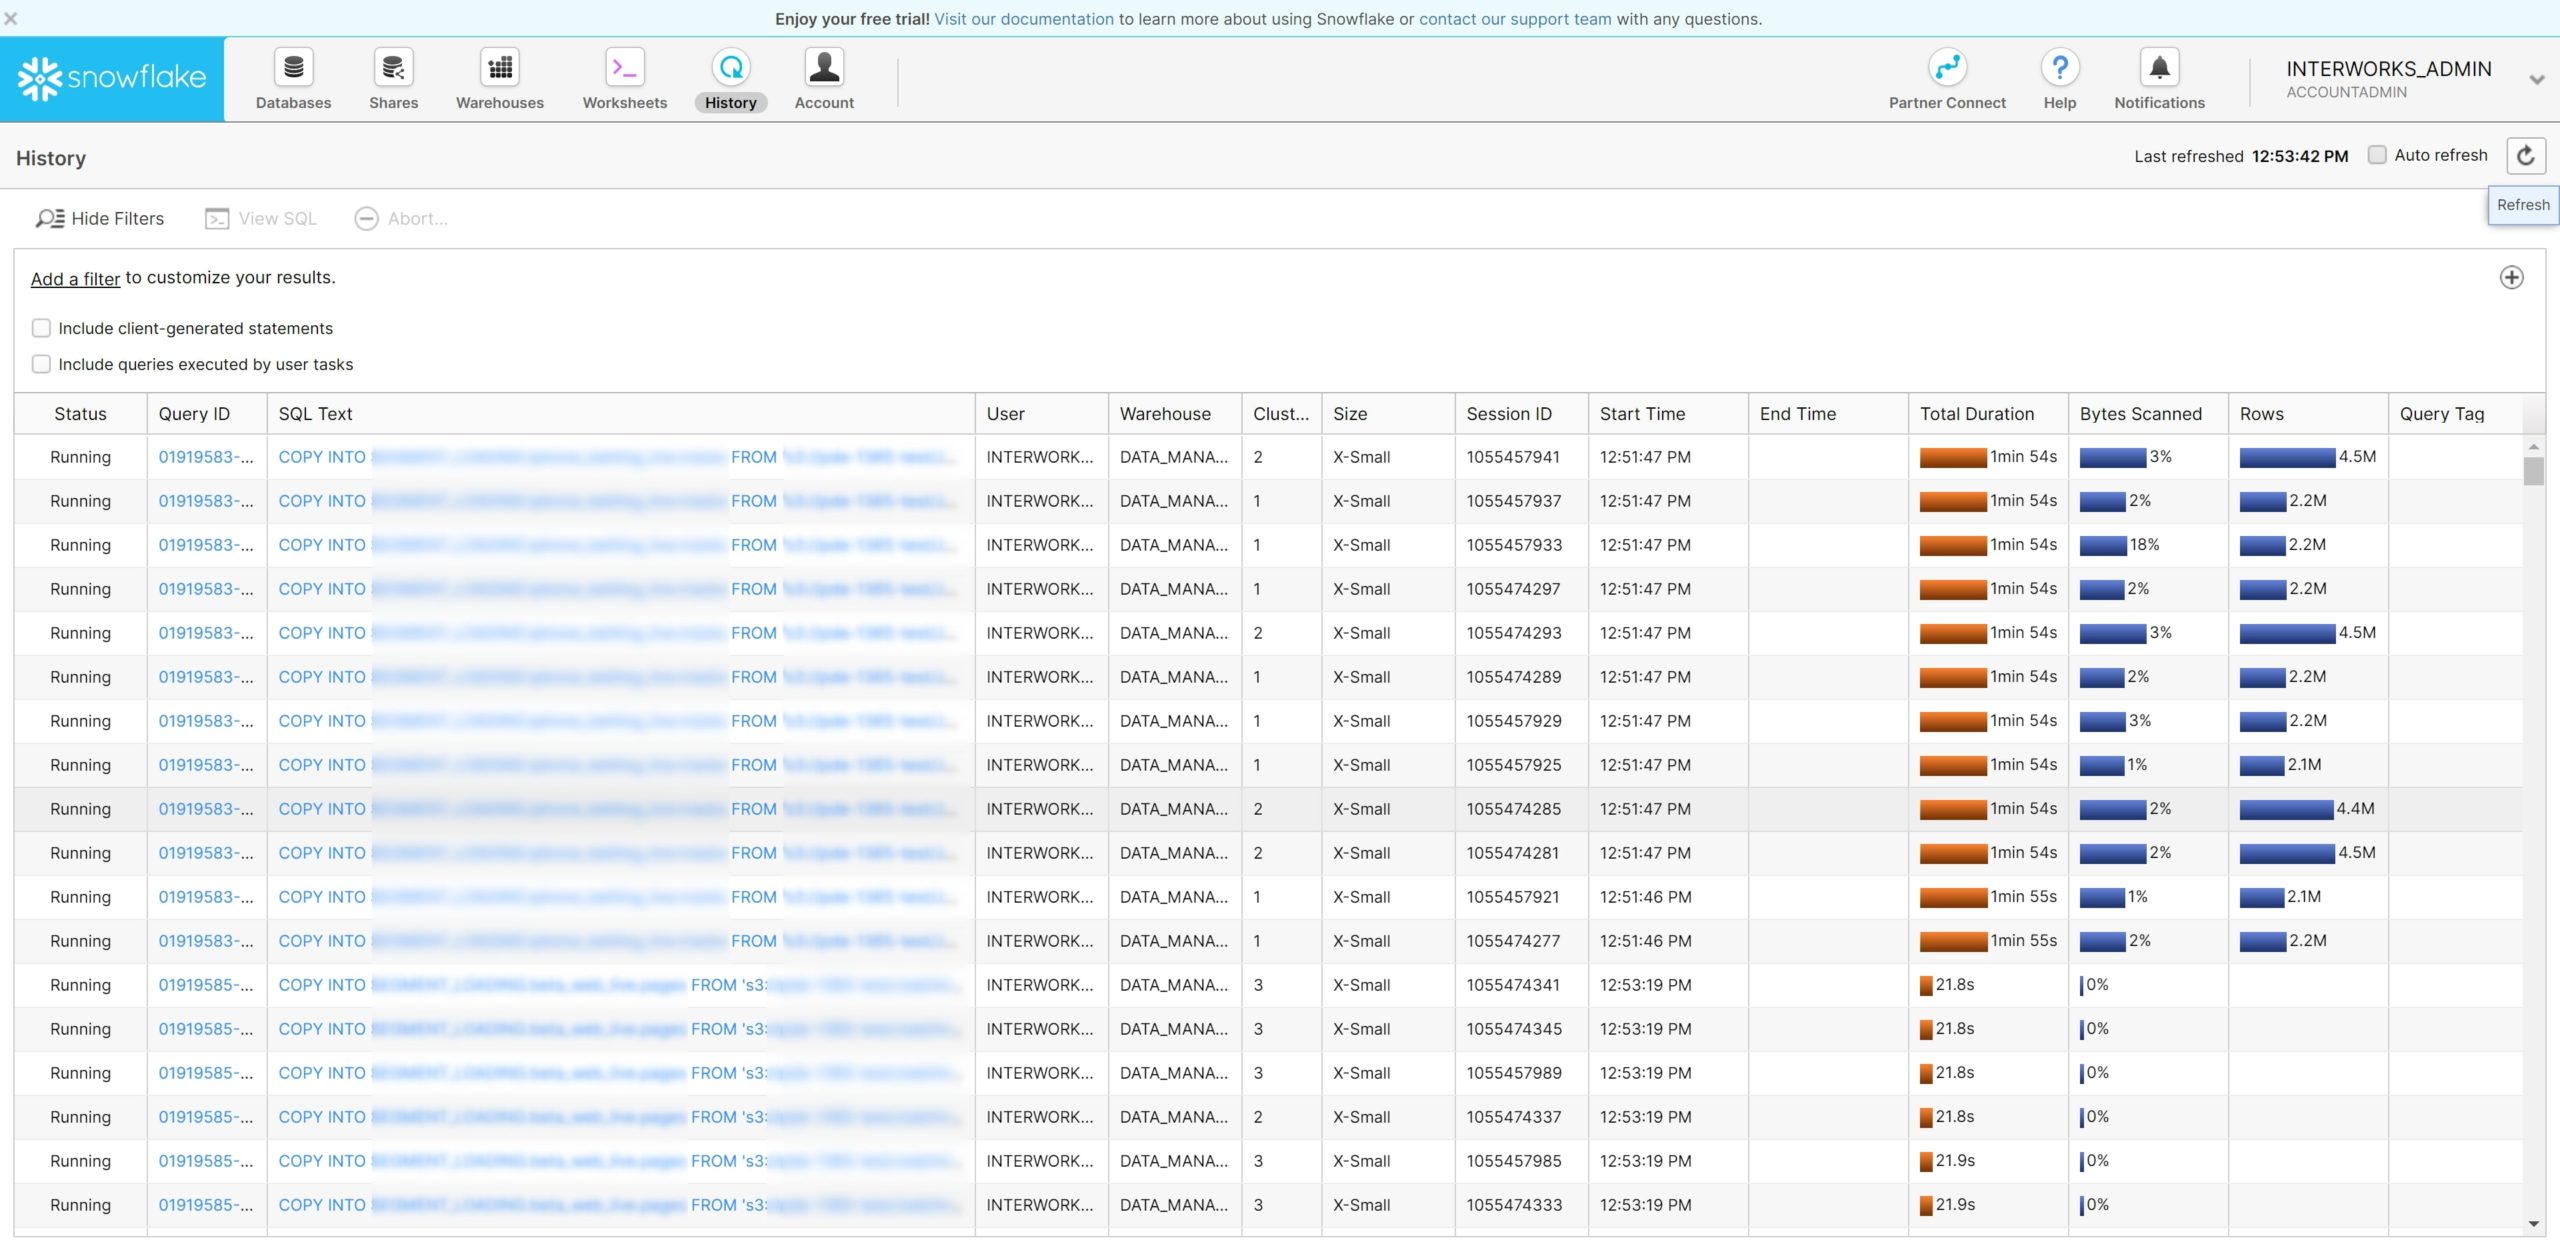2560x1250 pixels.
Task: Click the Help icon
Action: pos(2060,78)
